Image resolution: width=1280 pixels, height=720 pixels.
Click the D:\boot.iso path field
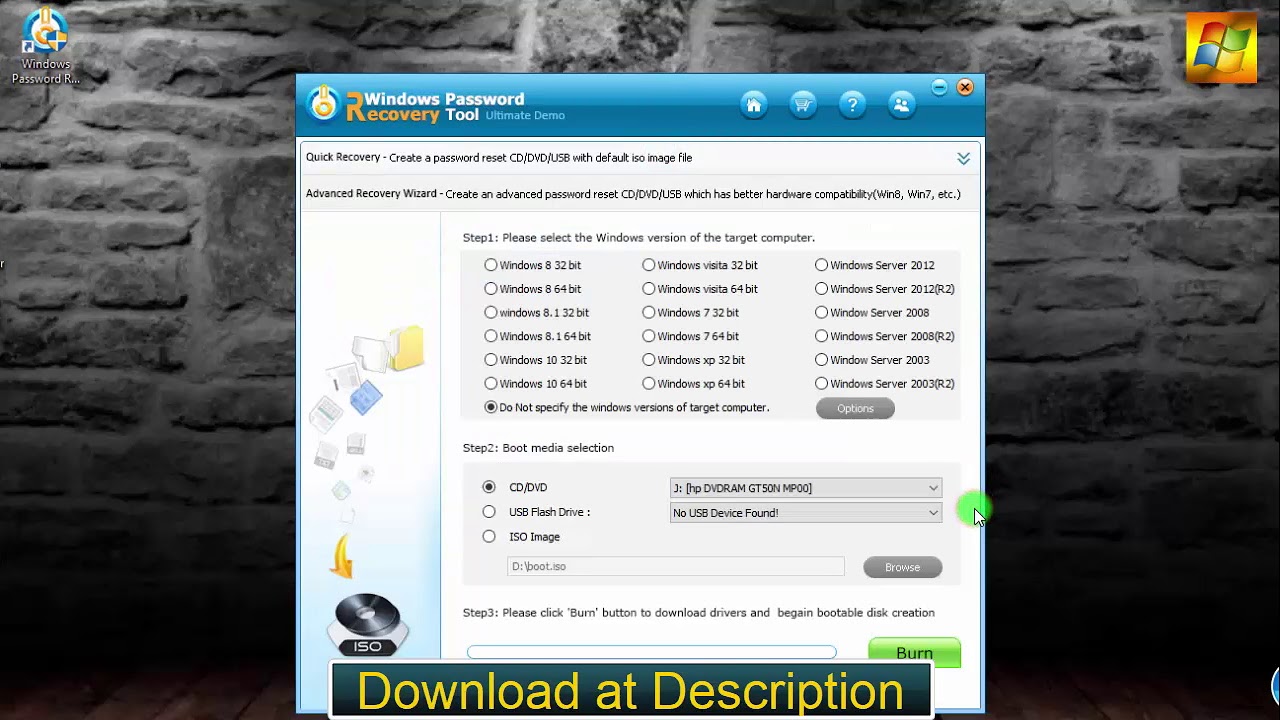pyautogui.click(x=675, y=566)
